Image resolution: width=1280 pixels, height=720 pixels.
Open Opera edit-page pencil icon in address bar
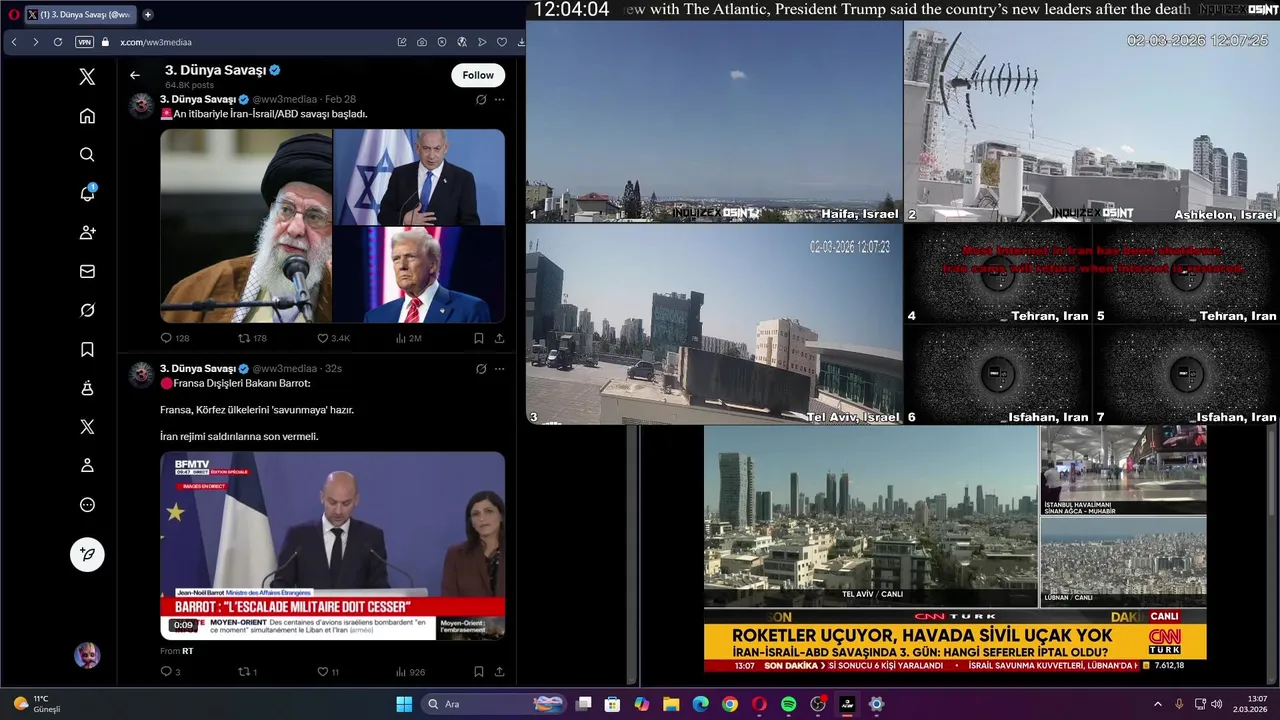402,42
